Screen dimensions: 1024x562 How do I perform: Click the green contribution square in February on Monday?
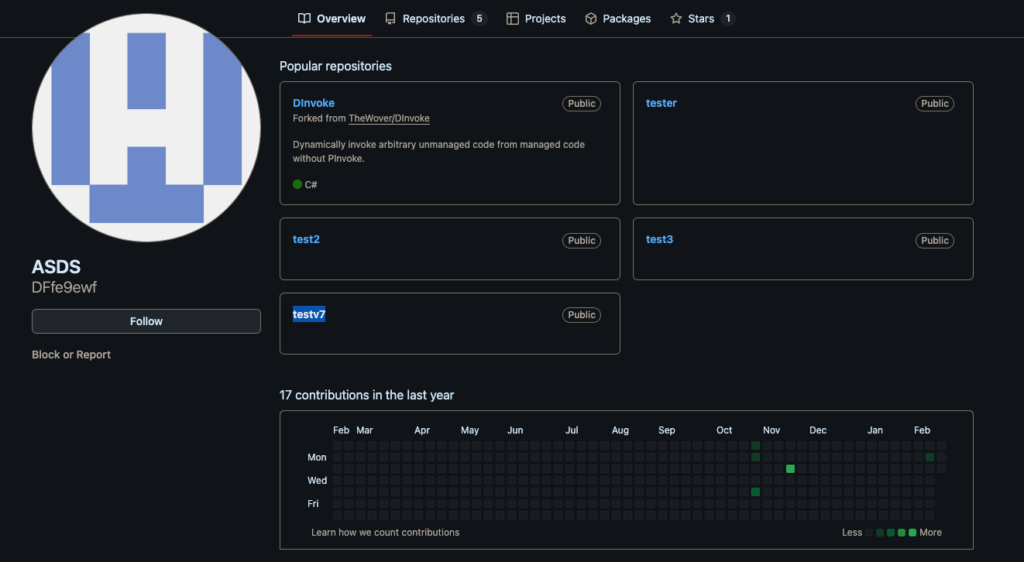[x=930, y=457]
